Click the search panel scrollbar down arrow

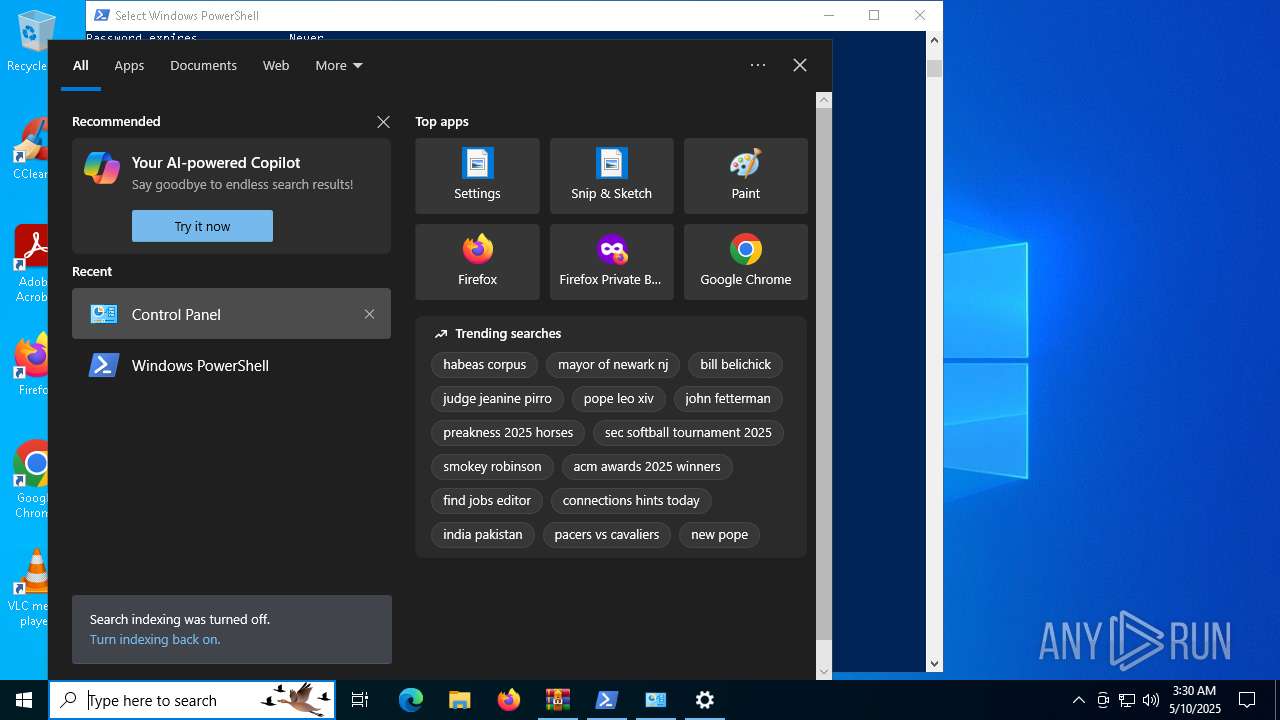(824, 672)
